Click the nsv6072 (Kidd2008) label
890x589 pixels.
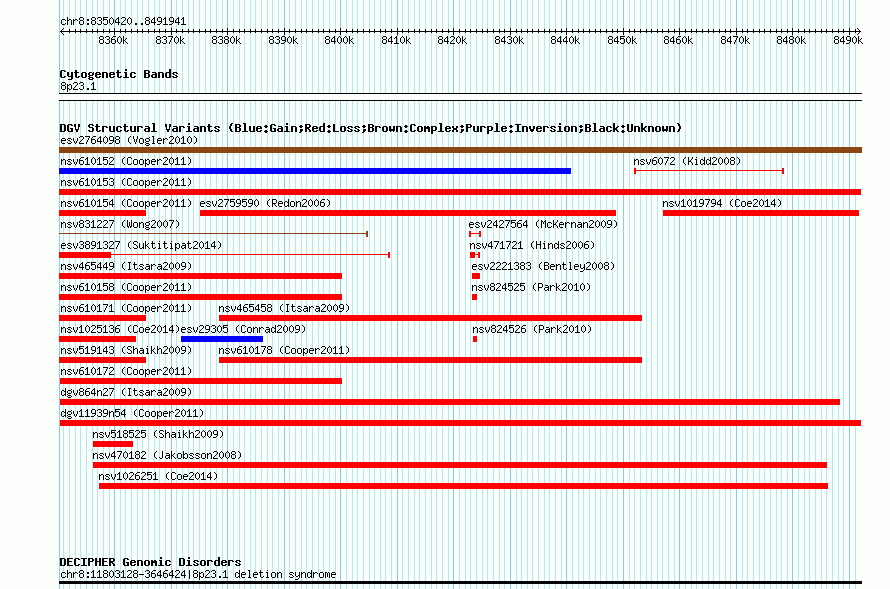(687, 161)
